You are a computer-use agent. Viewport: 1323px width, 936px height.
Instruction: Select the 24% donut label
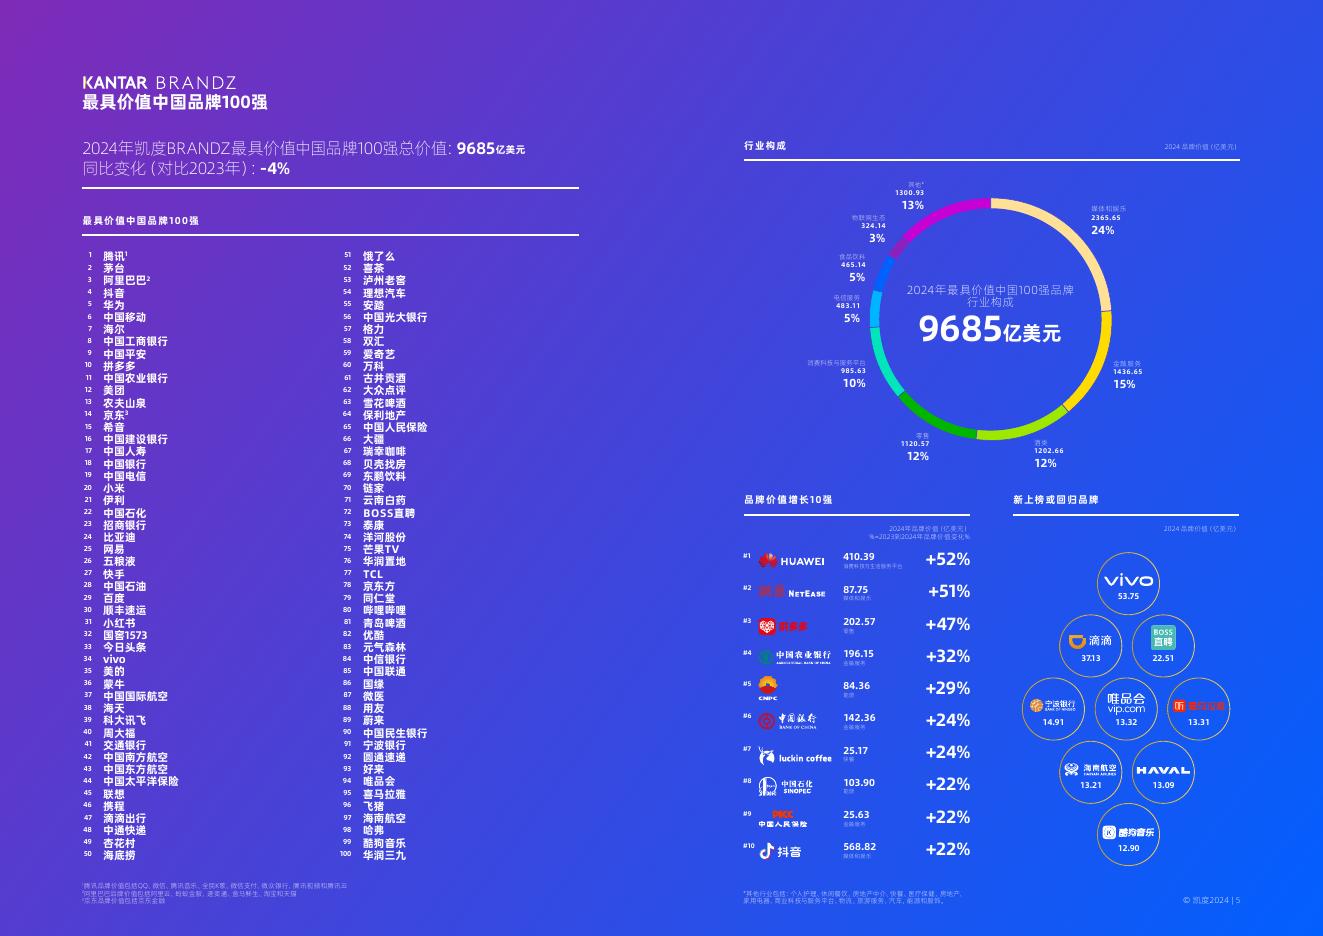1102,230
